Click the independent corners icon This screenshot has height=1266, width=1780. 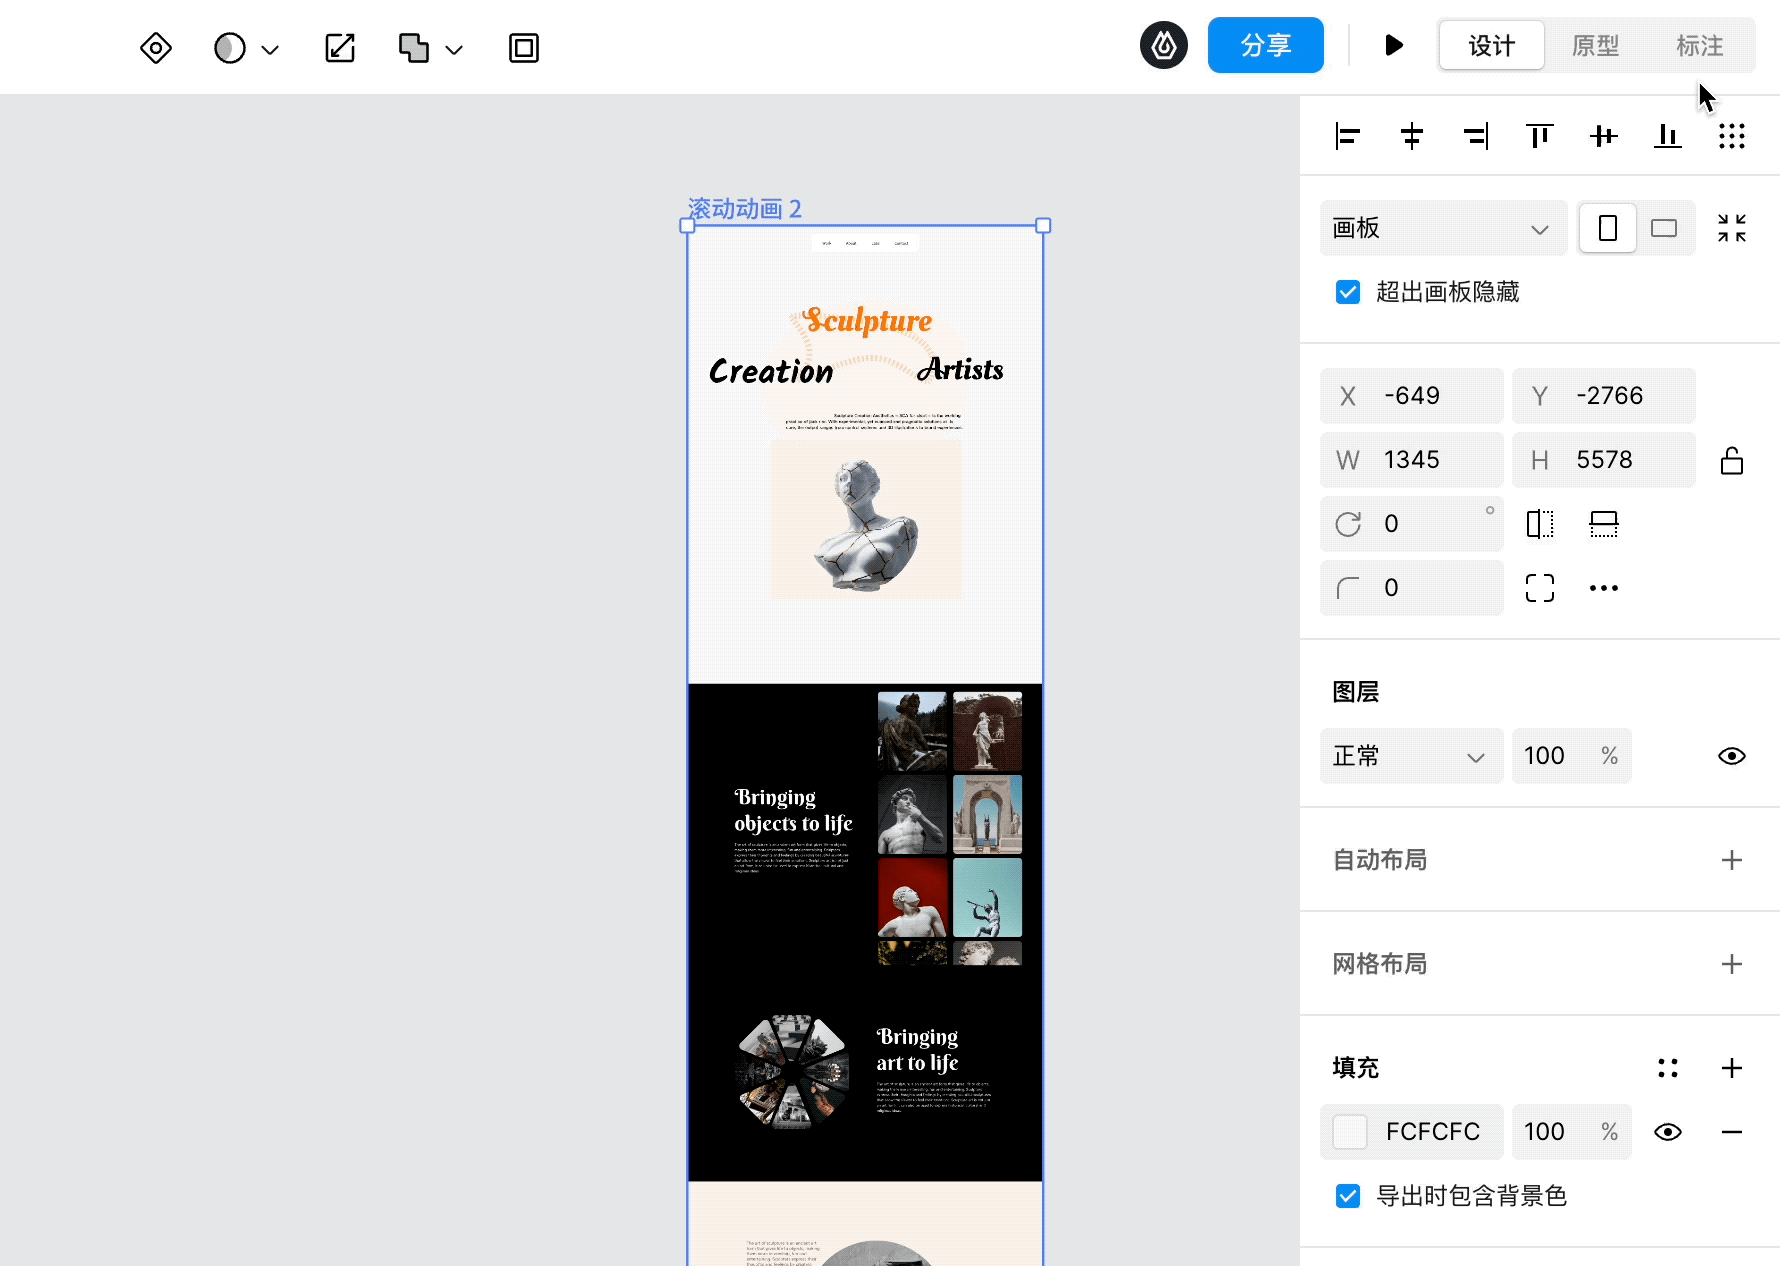tap(1540, 588)
